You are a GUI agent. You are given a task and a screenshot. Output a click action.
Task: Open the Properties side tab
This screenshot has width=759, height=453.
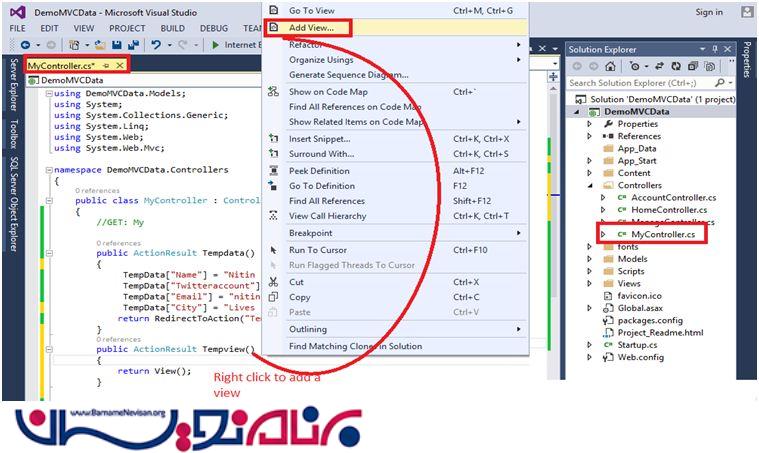pos(747,60)
